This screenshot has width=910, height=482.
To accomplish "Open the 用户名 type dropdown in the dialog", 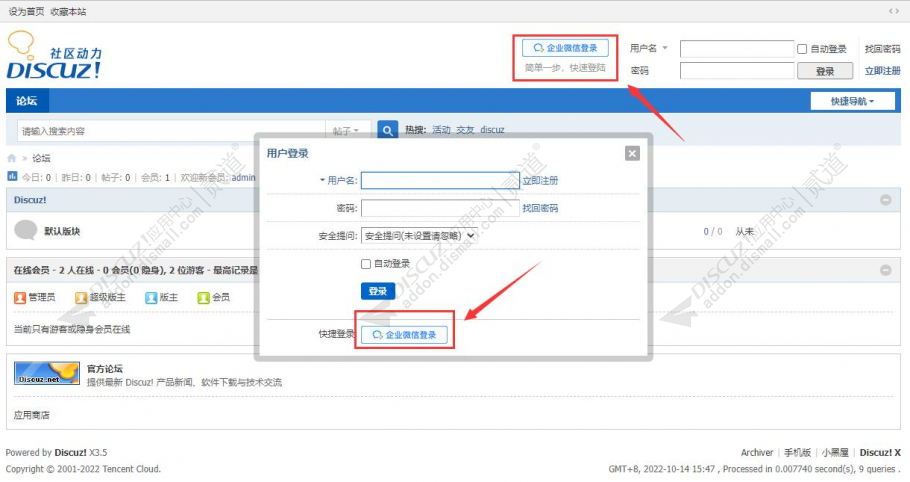I will [322, 180].
